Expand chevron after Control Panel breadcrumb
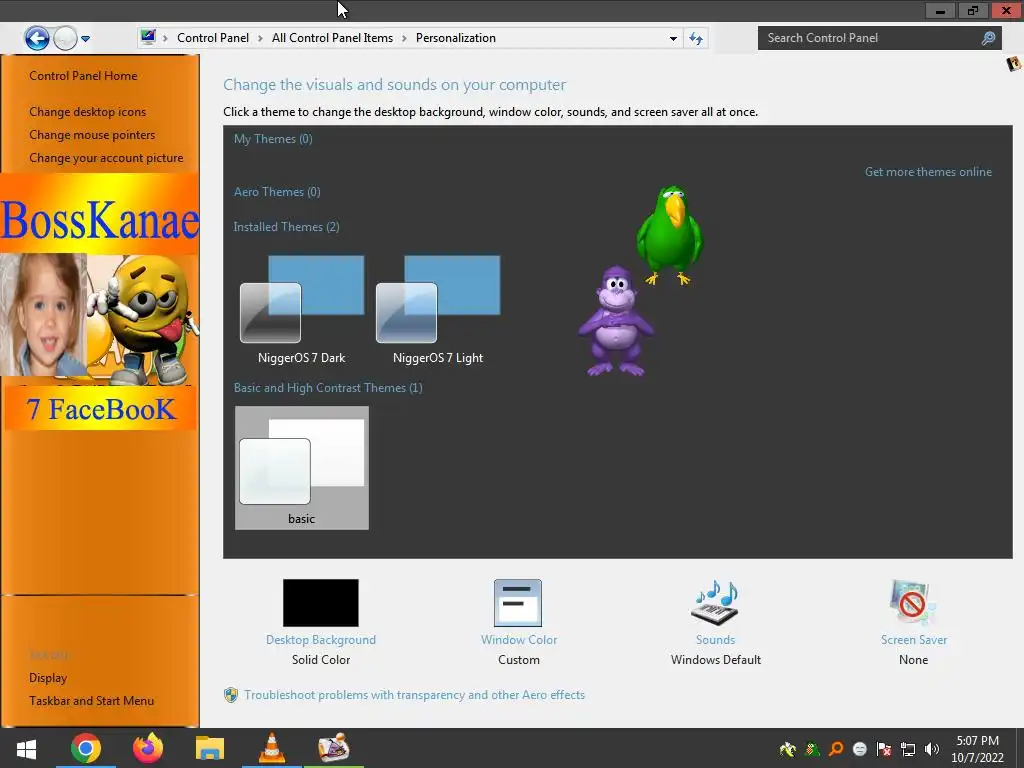1024x768 pixels. coord(260,38)
